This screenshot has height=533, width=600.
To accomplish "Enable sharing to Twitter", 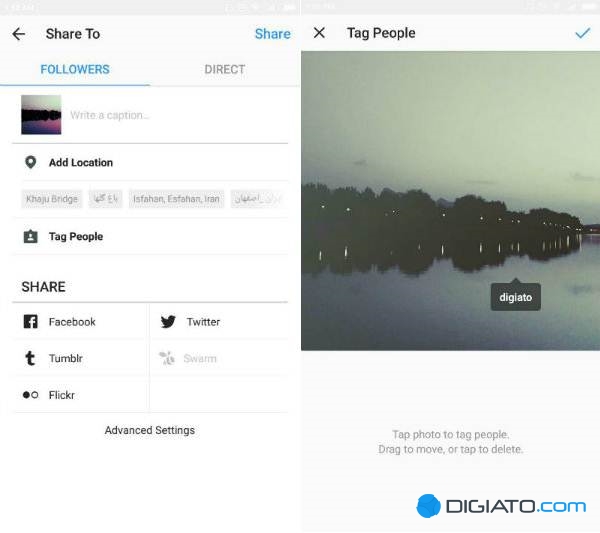I will 219,321.
